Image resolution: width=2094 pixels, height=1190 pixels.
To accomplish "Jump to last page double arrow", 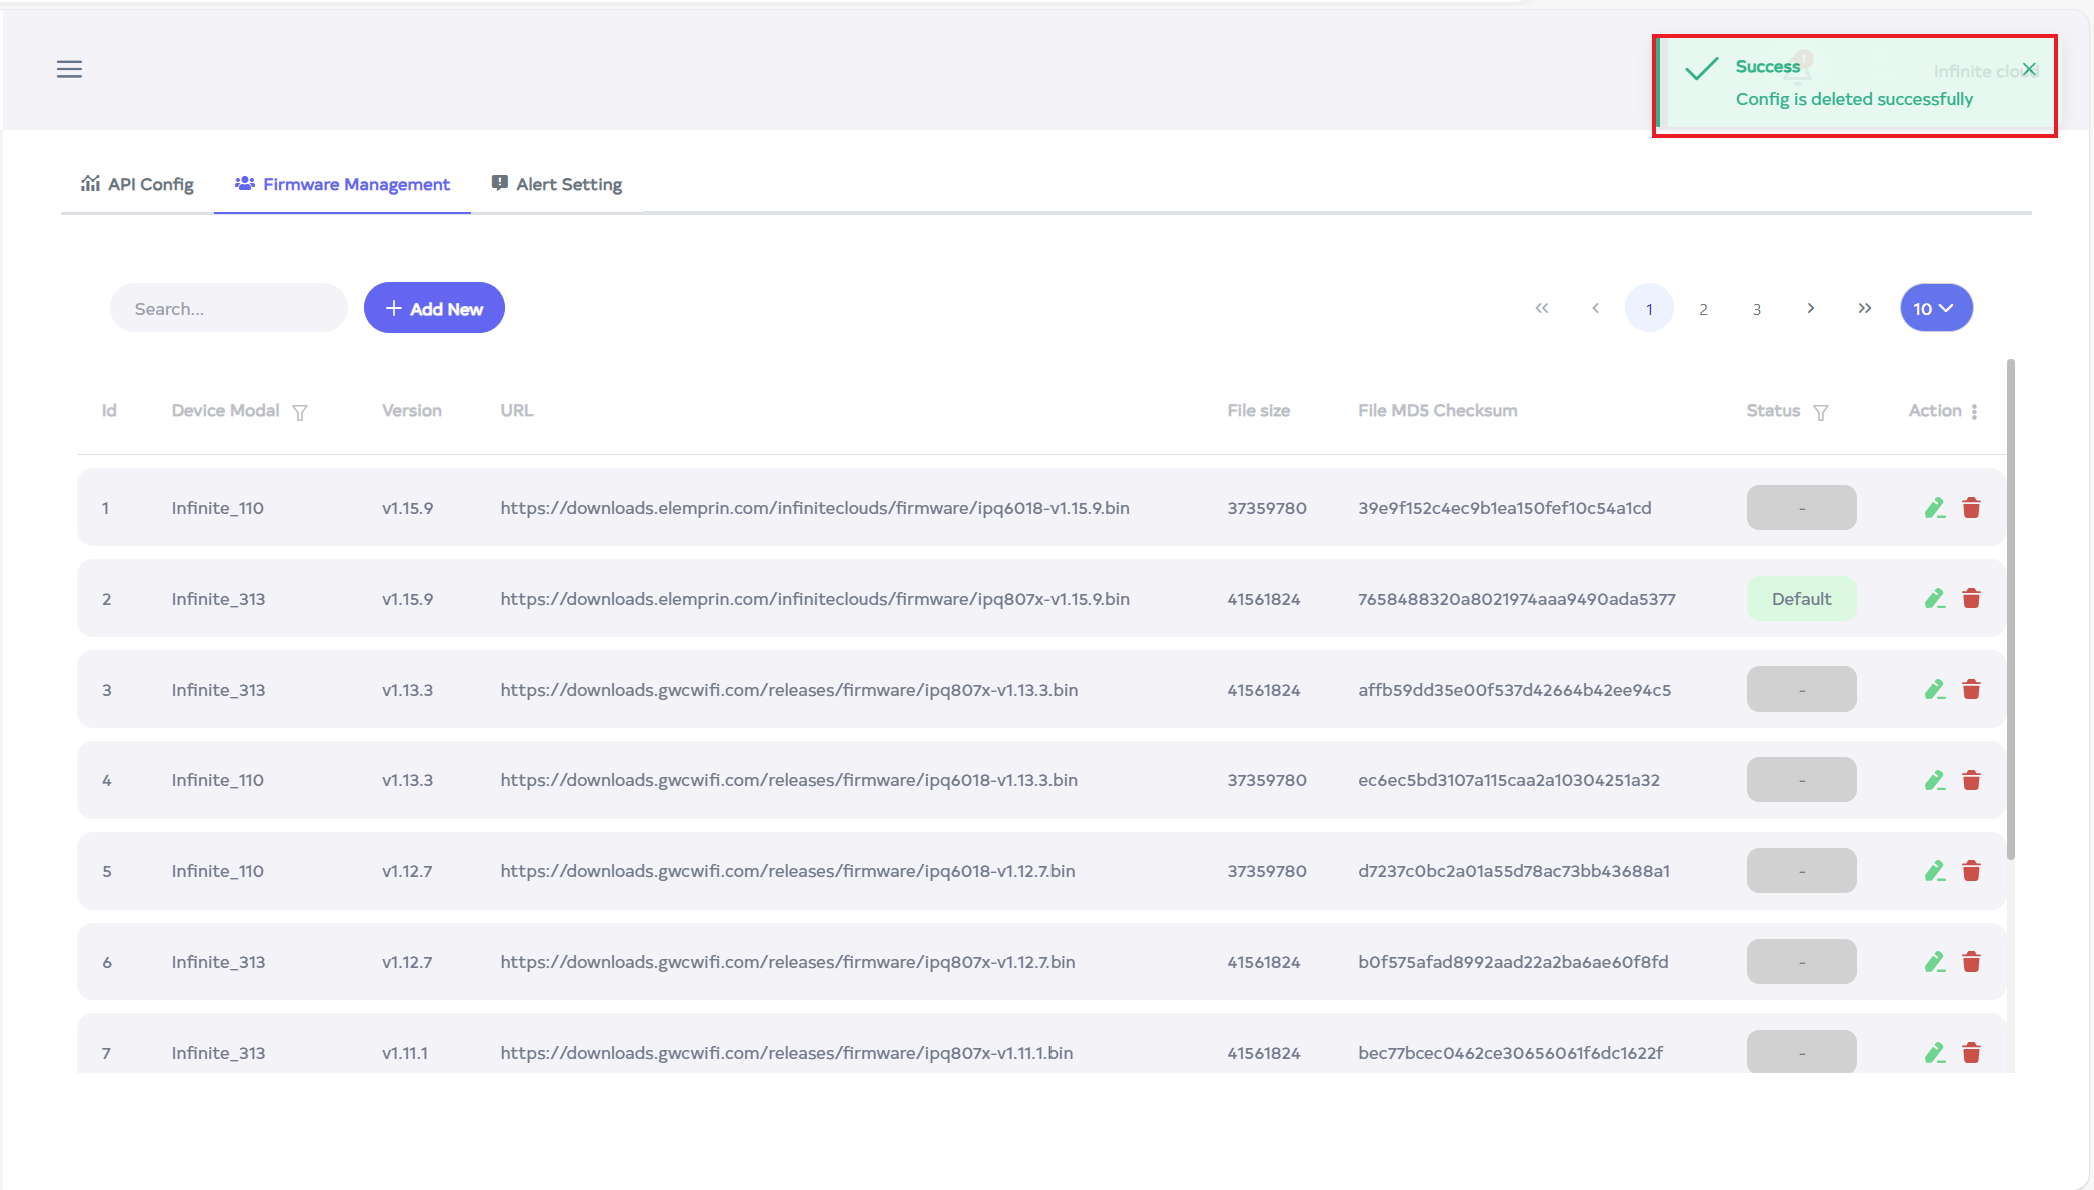I will point(1864,308).
